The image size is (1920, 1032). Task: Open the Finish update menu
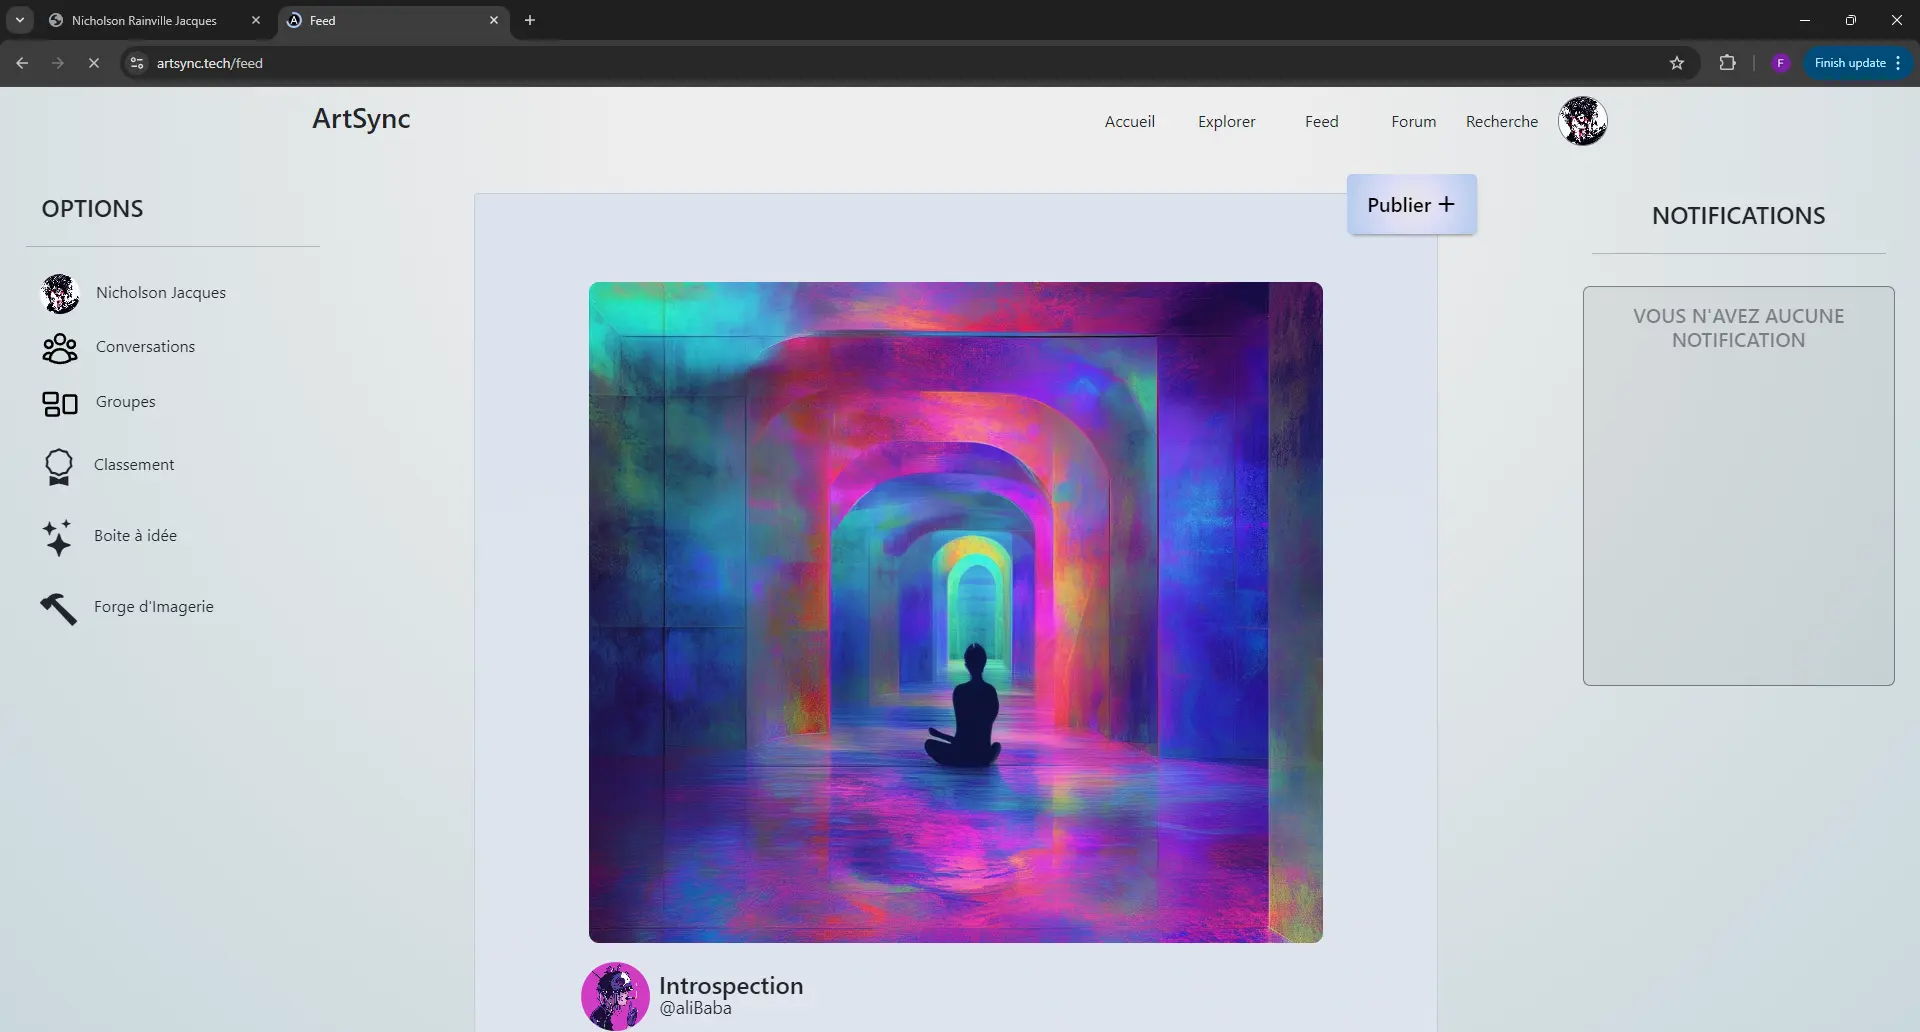tap(1857, 63)
